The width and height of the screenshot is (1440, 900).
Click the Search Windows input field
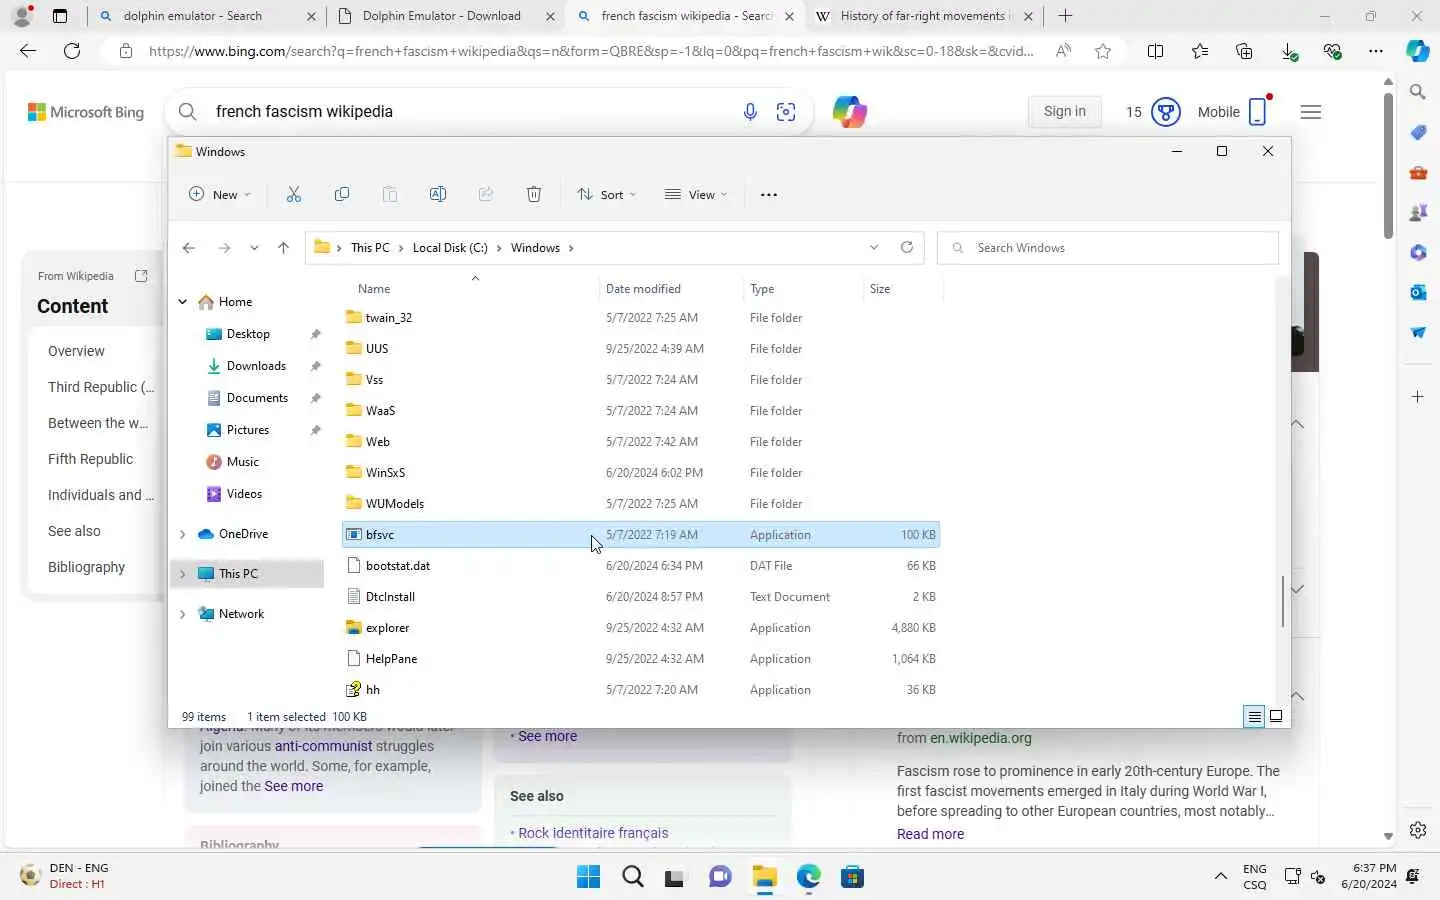tap(1108, 248)
